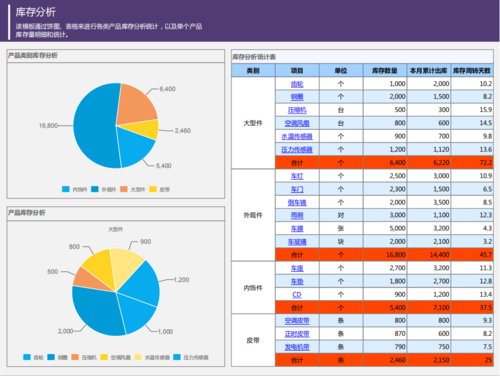This screenshot has width=500, height=376.
Task: Open the 车膜 item link
Action: (297, 229)
